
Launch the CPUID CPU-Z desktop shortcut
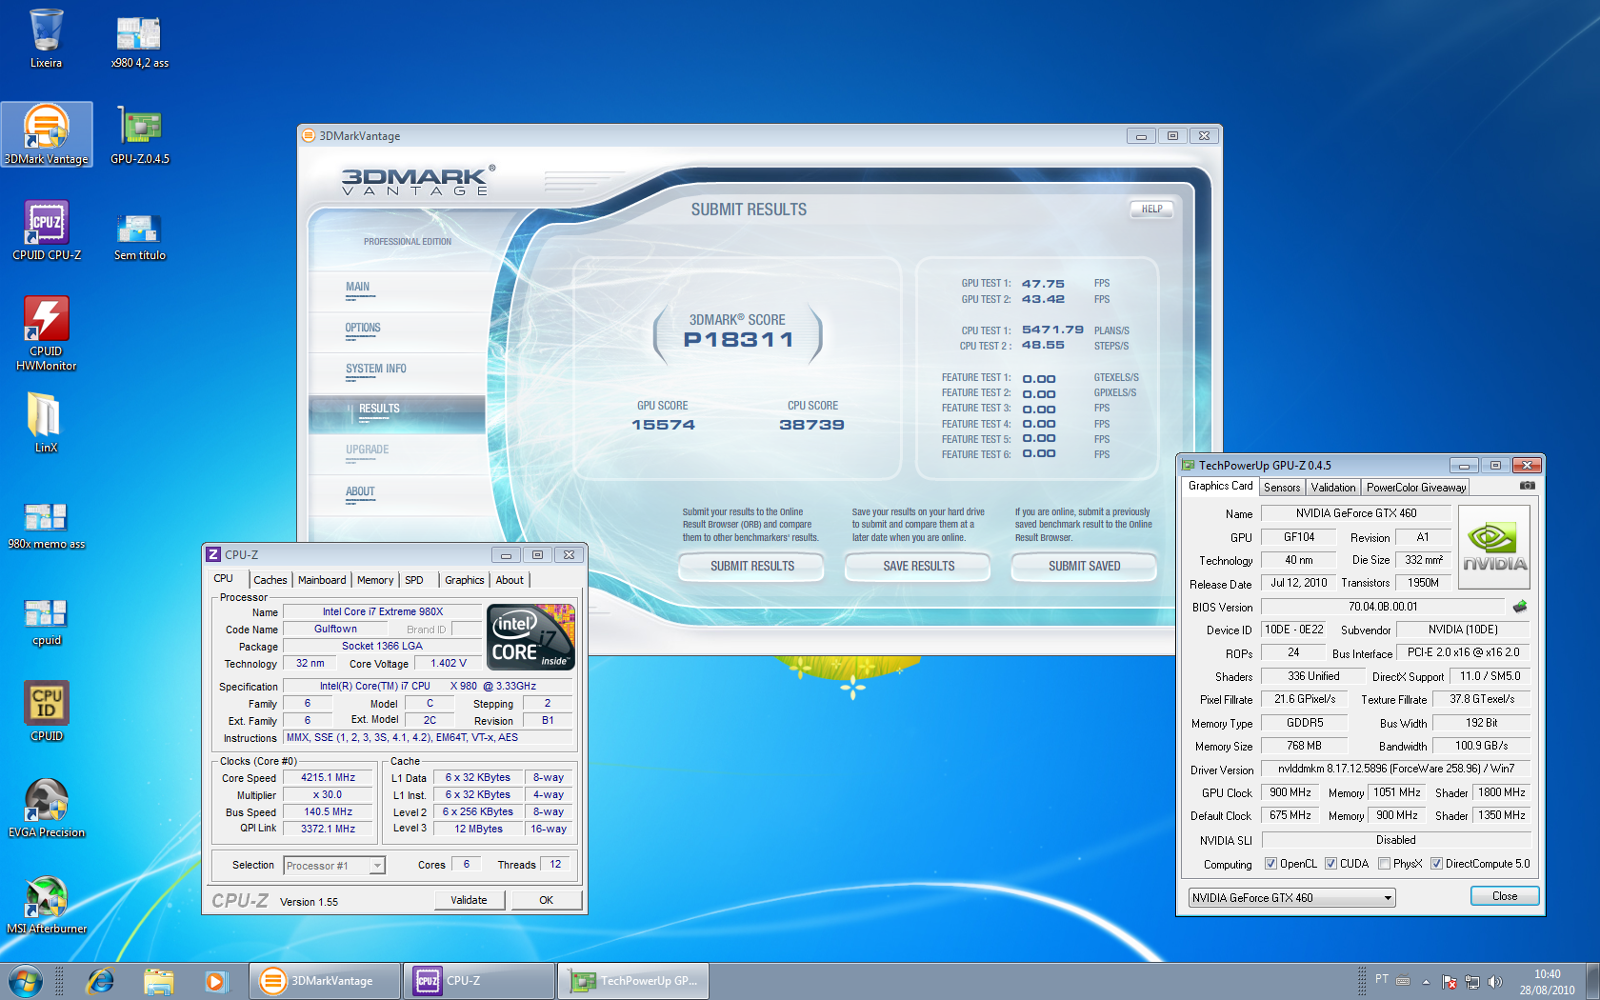click(x=46, y=231)
